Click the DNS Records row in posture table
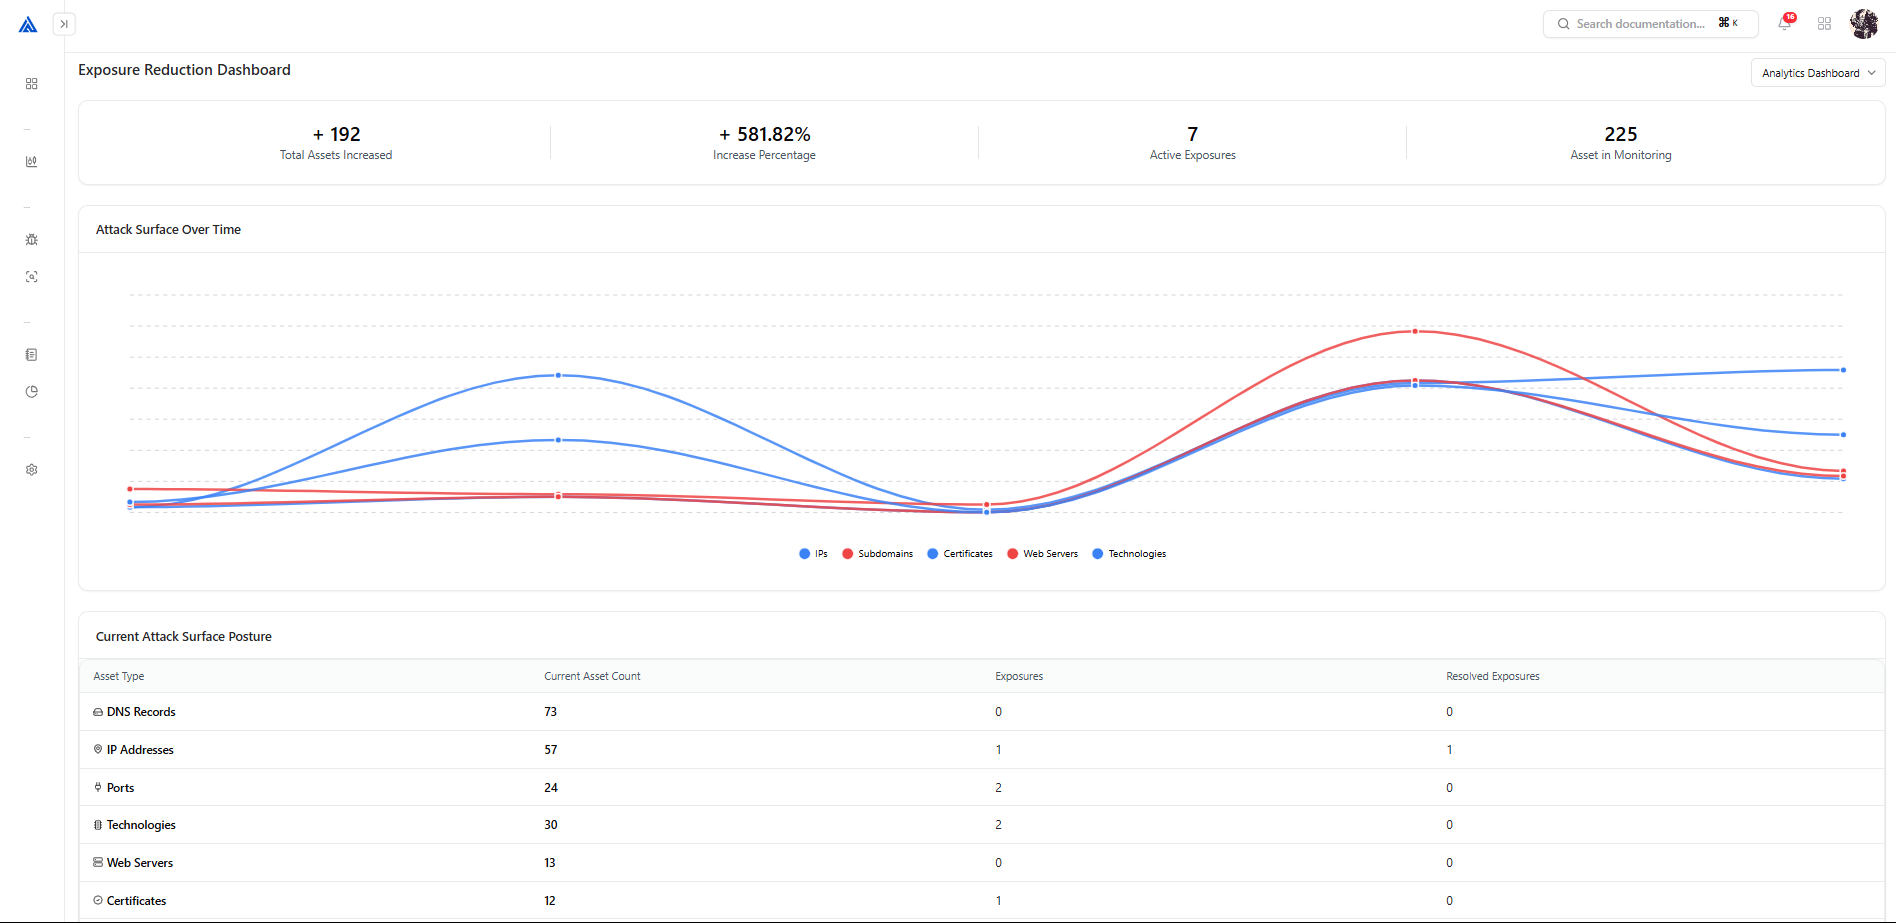This screenshot has height=923, width=1896. click(141, 712)
